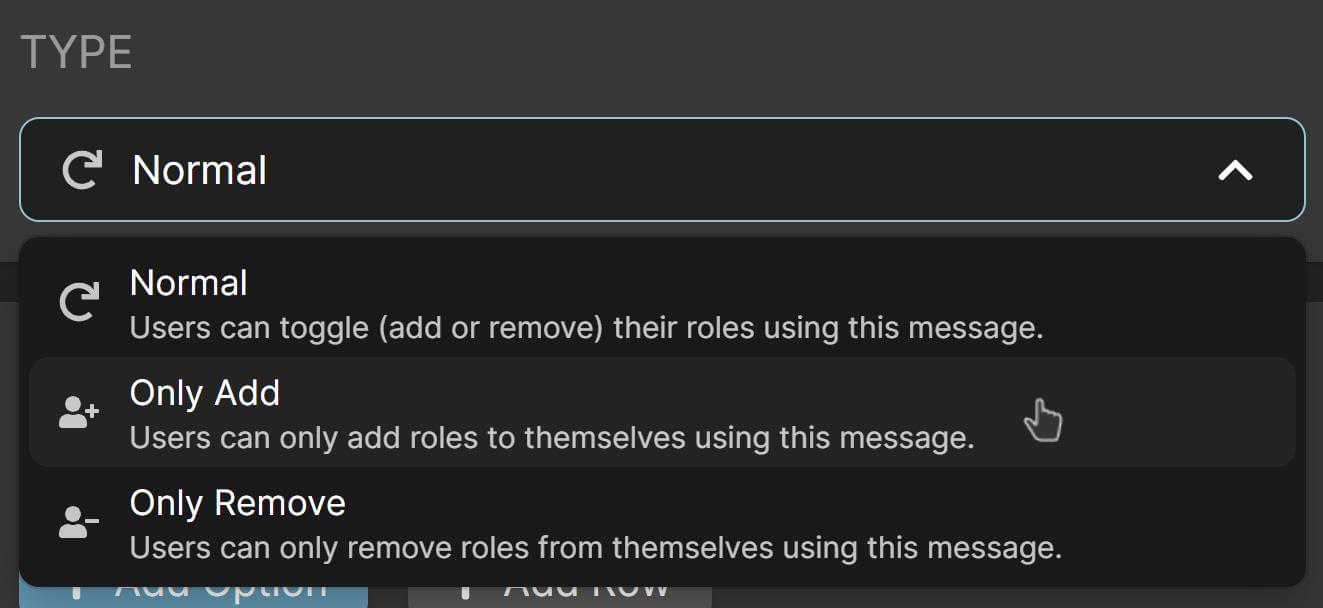Click the TYPE section label
This screenshot has width=1323, height=608.
tap(77, 50)
